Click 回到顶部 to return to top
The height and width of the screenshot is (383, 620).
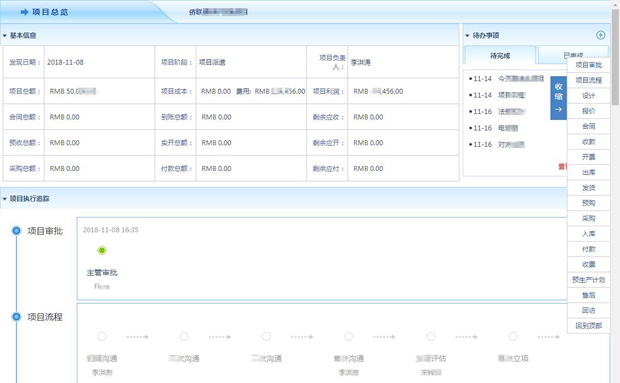coord(588,326)
